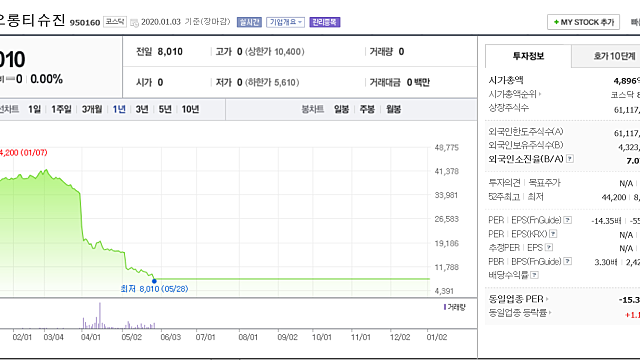Image resolution: width=640 pixels, height=360 pixels.
Task: Open help icon beside PBR BPS(FnGuide)
Action: 567,261
